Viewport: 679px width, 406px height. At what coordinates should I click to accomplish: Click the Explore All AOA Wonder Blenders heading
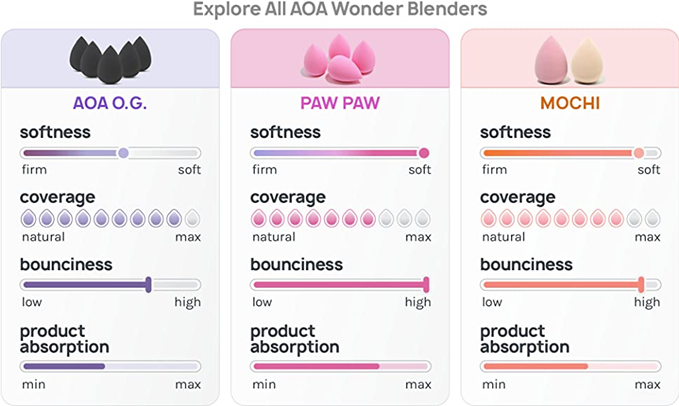coord(339,10)
